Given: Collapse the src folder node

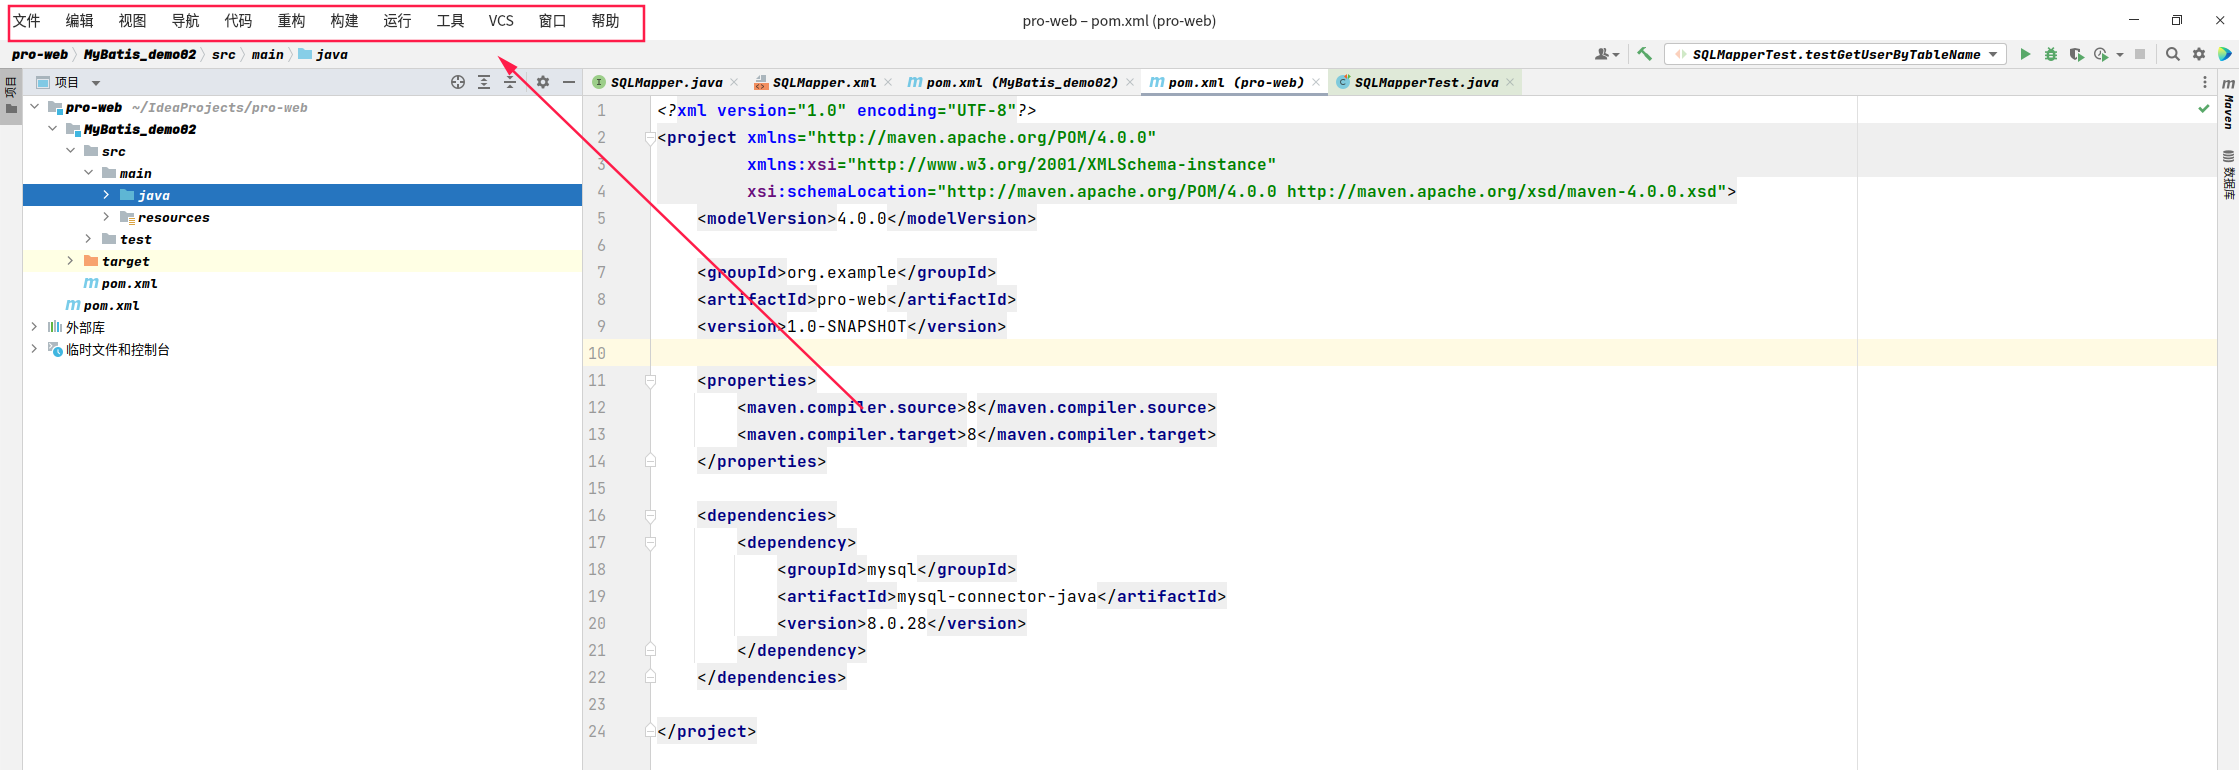Looking at the screenshot, I should tap(71, 151).
